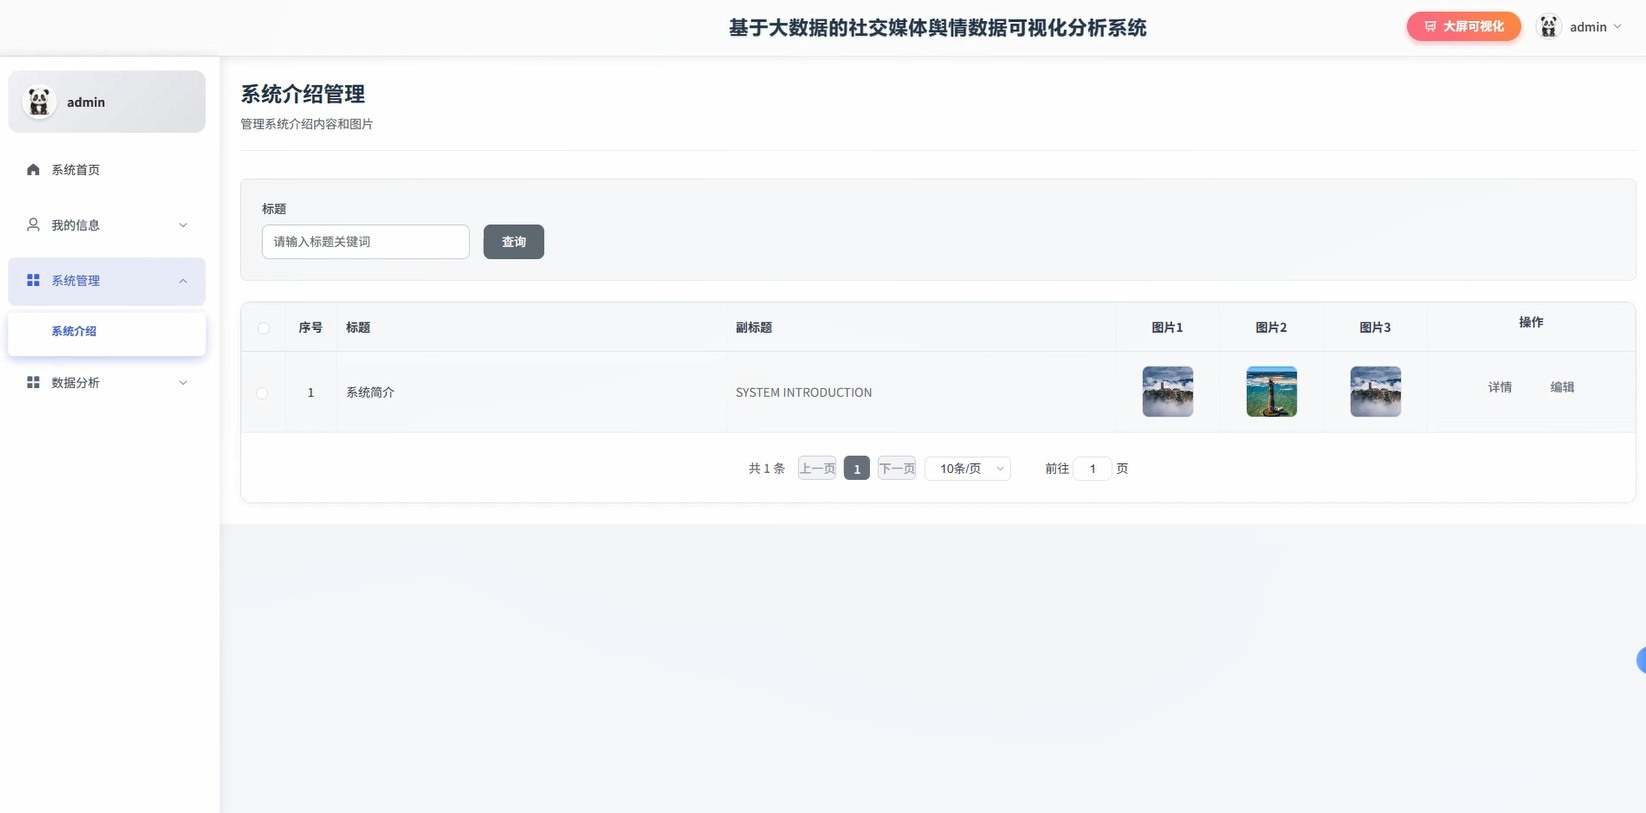
Task: Click the system title text in header
Action: [x=938, y=28]
